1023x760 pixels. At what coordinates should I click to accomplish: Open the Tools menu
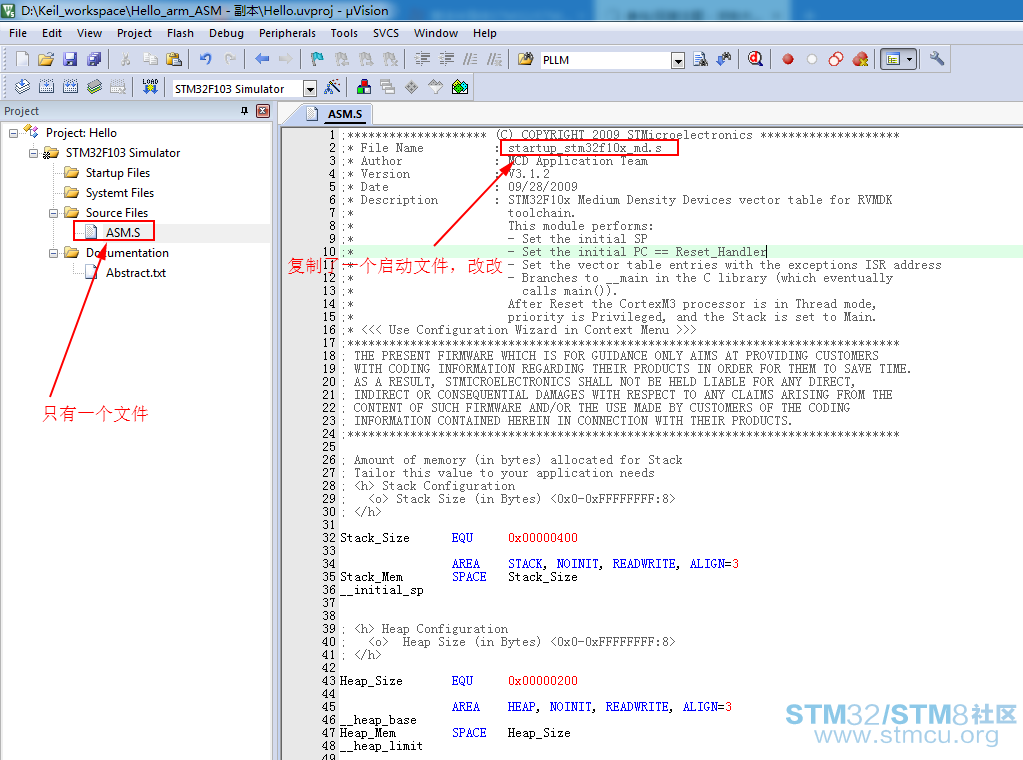(x=344, y=33)
